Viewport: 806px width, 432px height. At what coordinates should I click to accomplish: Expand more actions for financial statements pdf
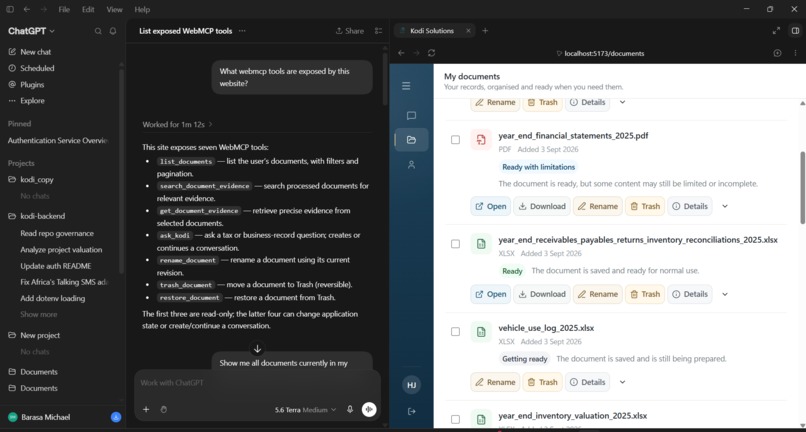click(725, 206)
